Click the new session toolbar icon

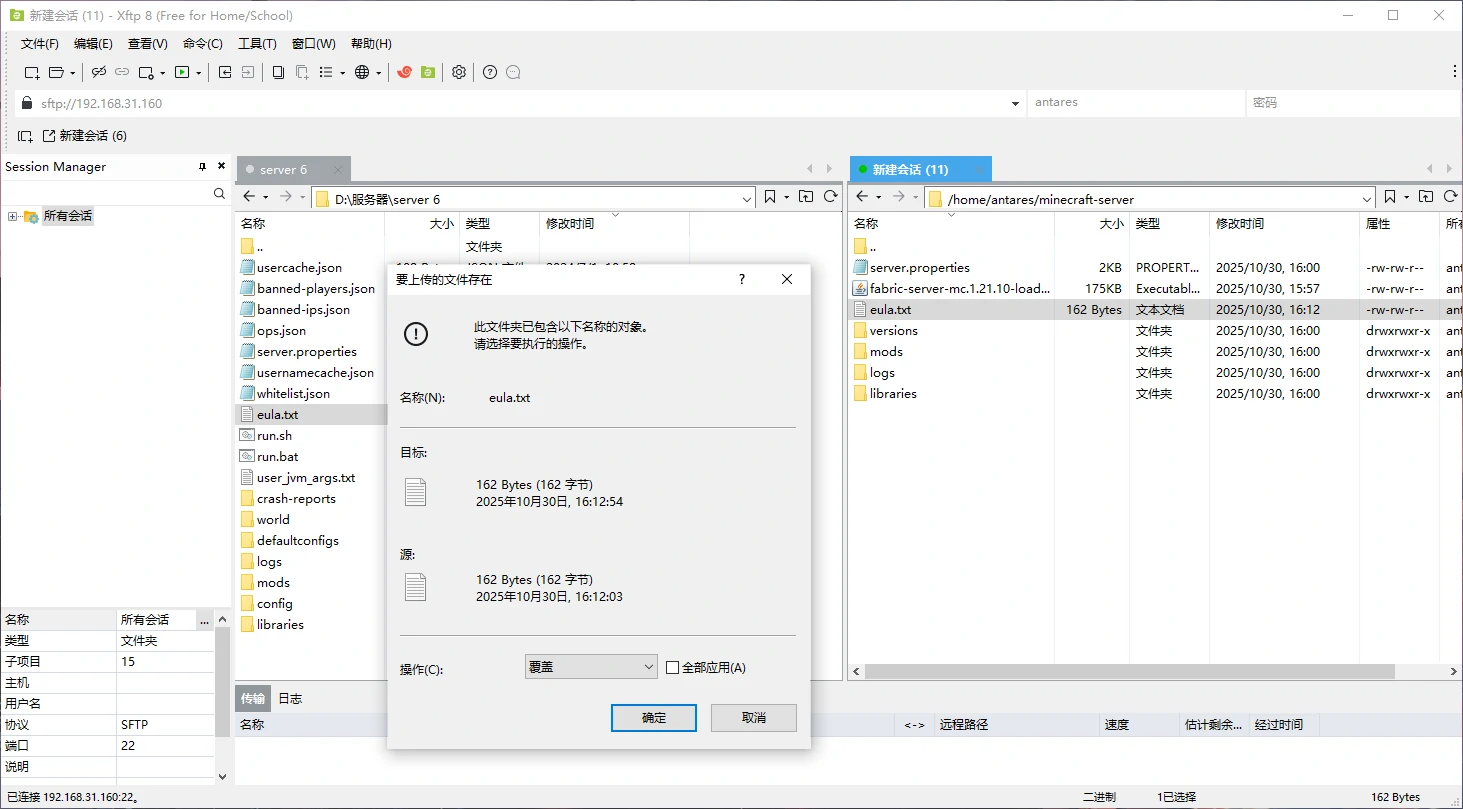tap(32, 72)
